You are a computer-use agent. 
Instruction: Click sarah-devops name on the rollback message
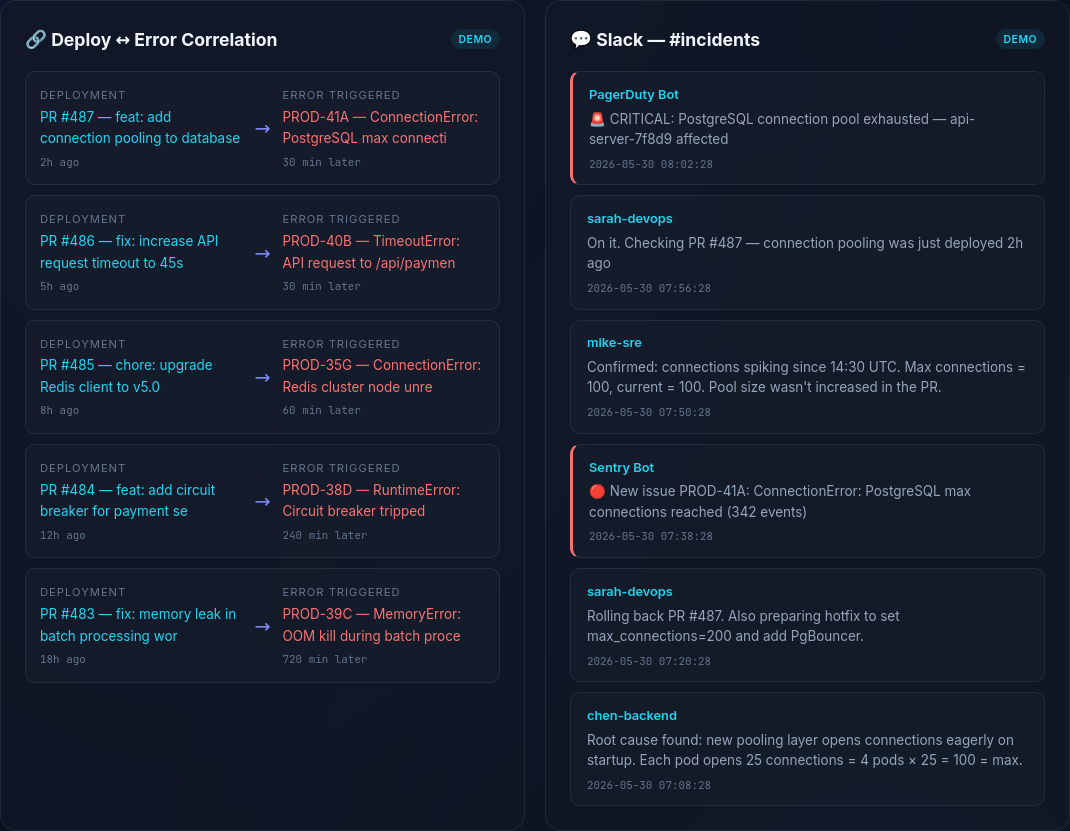pyautogui.click(x=629, y=592)
